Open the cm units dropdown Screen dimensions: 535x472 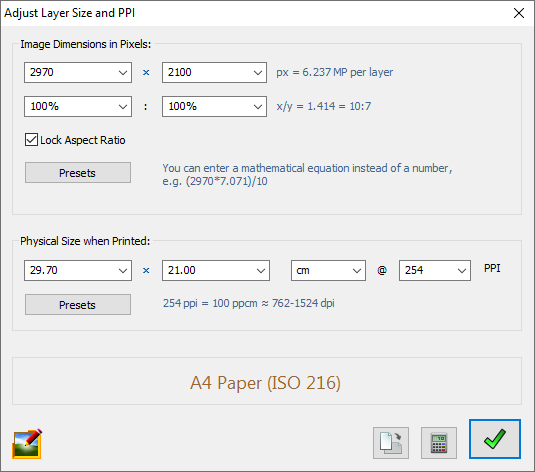[328, 271]
